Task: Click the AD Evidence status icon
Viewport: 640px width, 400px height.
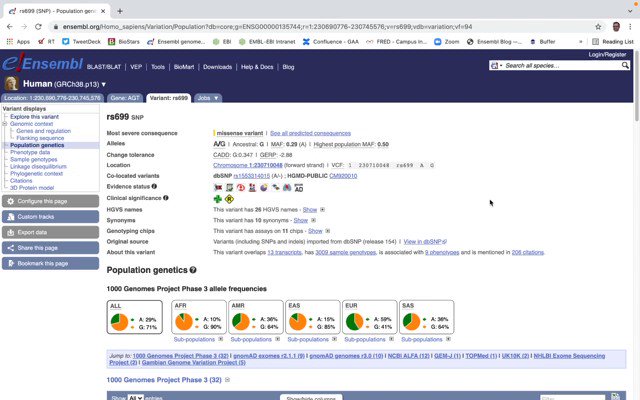Action: (299, 188)
